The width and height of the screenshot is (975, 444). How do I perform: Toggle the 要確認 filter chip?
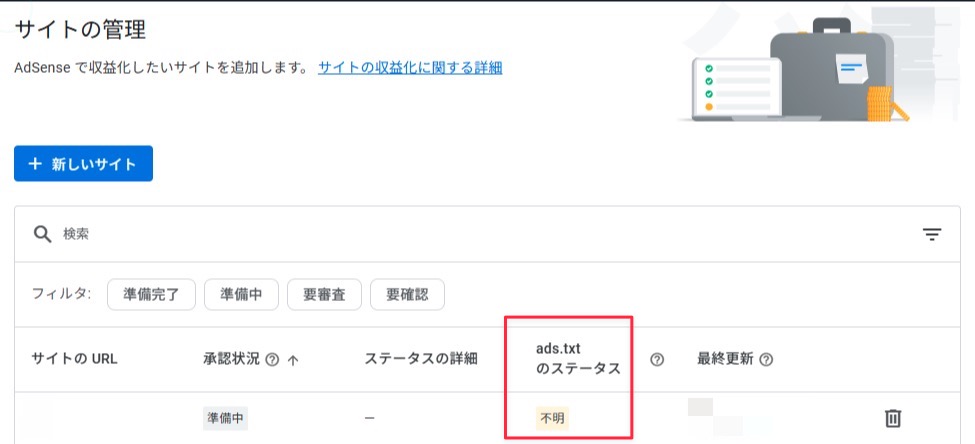point(407,294)
